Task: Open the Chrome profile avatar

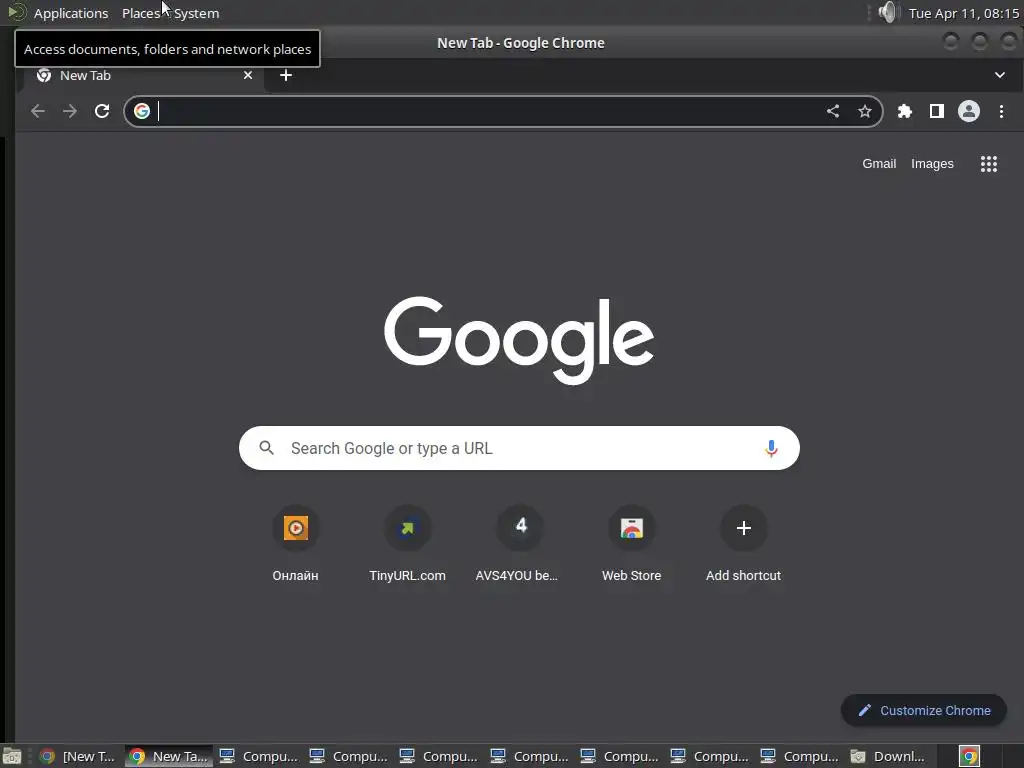Action: pos(968,111)
